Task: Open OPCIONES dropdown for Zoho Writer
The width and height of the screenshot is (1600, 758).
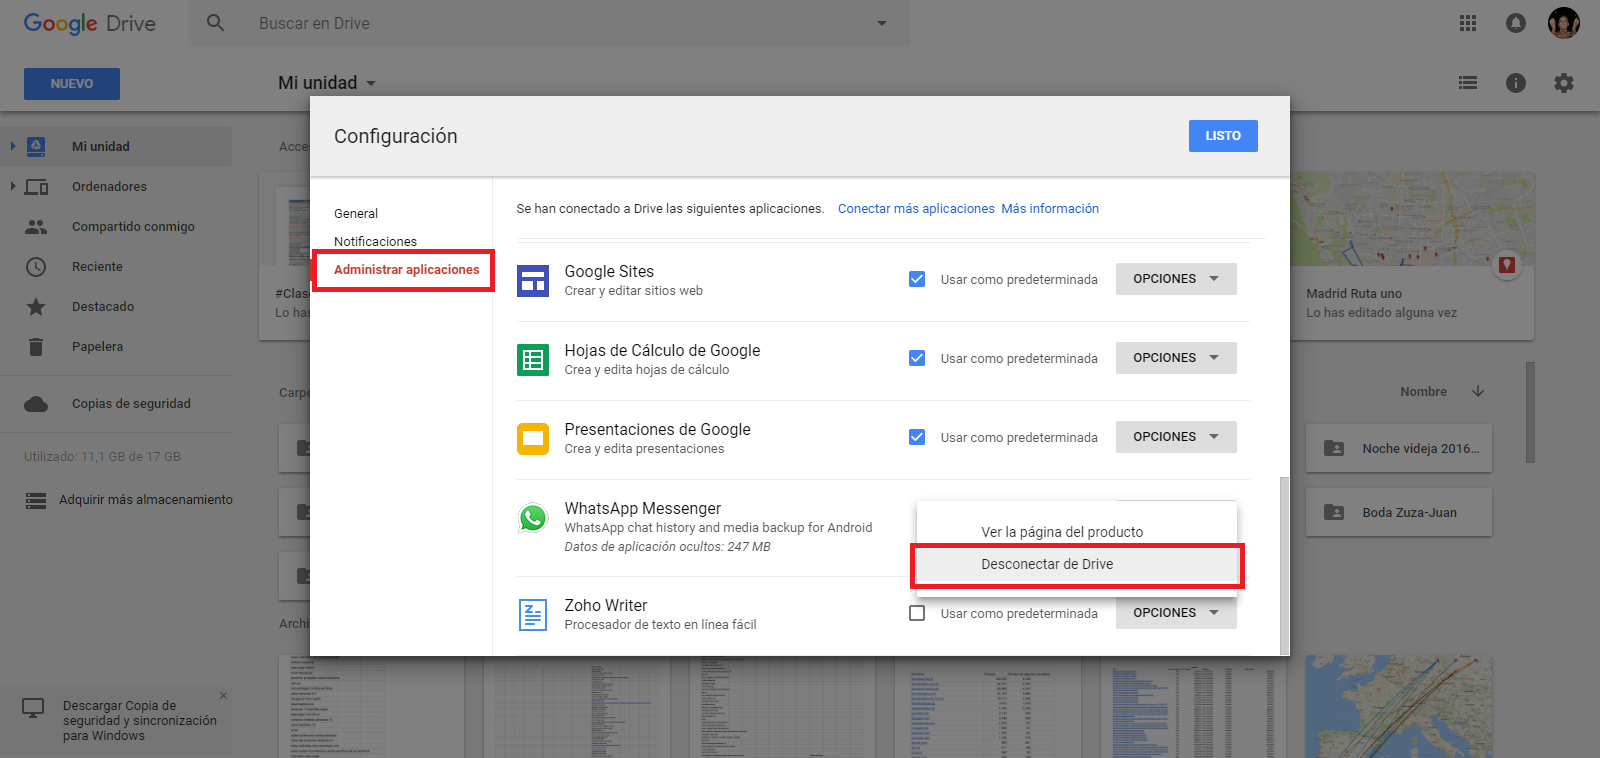Action: [x=1176, y=613]
